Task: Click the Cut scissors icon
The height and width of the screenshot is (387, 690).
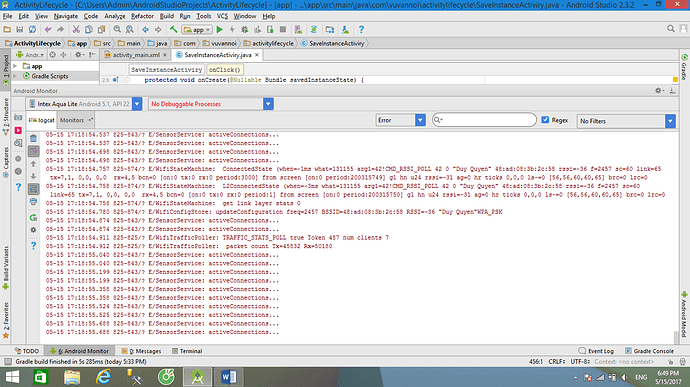Action: coord(76,29)
